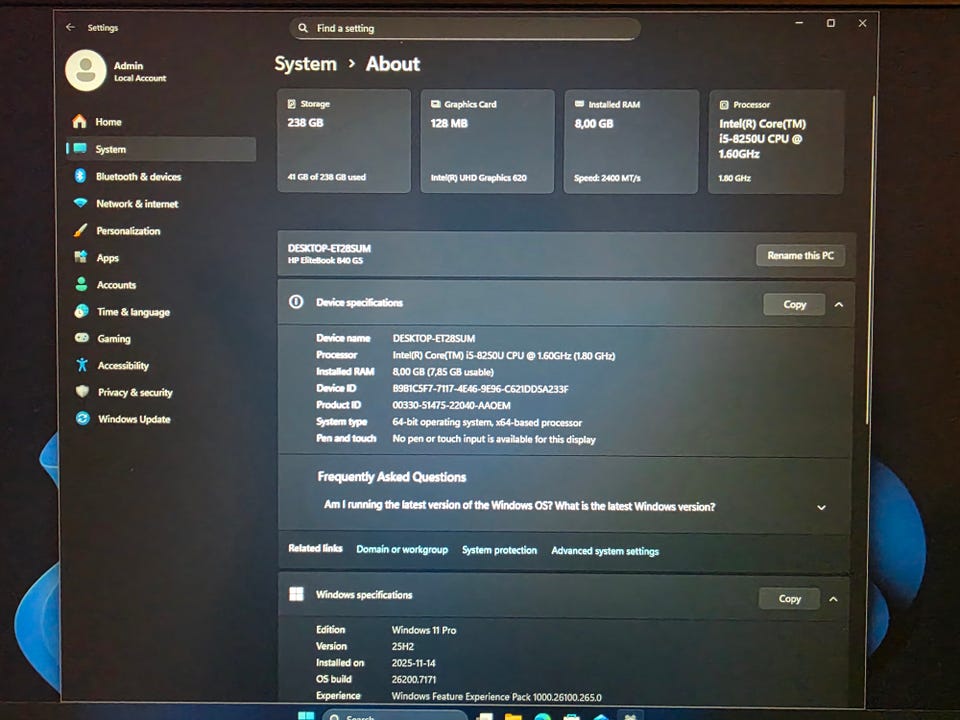
Task: Click the System breadcrumb in the header
Action: pyautogui.click(x=306, y=64)
